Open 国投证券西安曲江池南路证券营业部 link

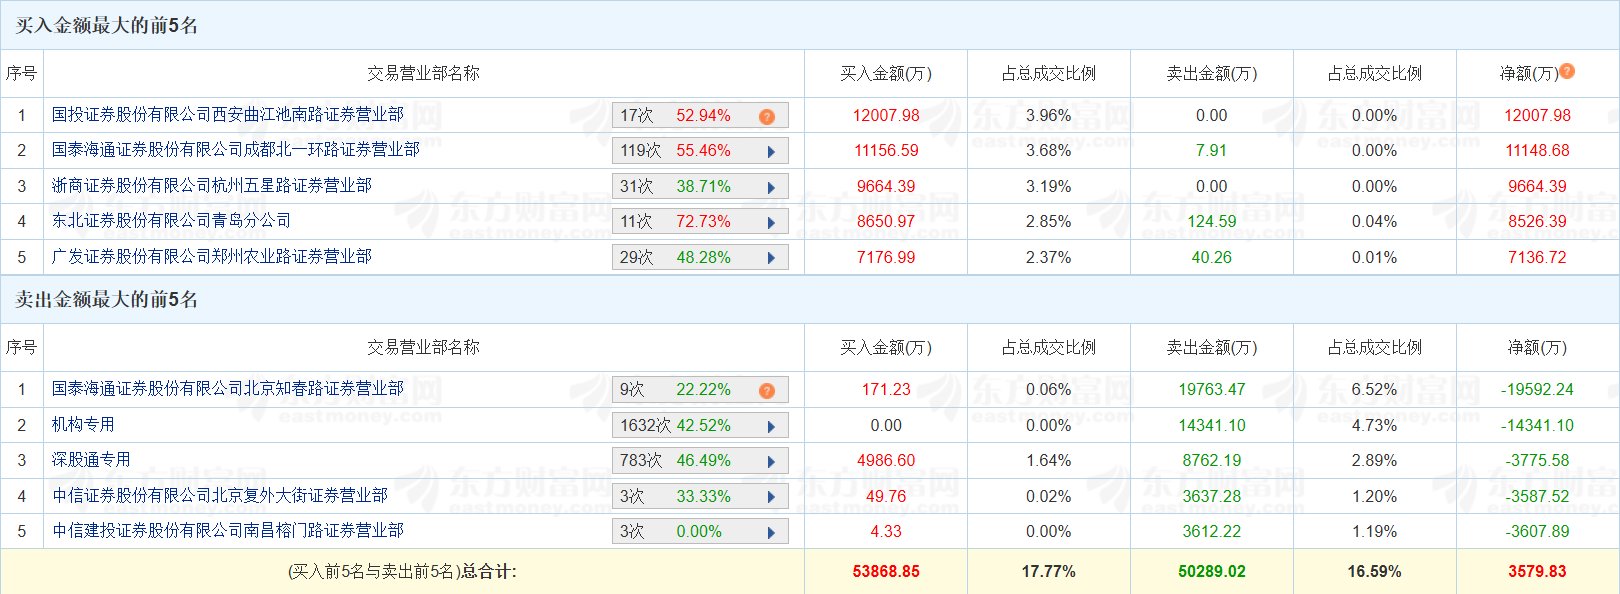228,115
